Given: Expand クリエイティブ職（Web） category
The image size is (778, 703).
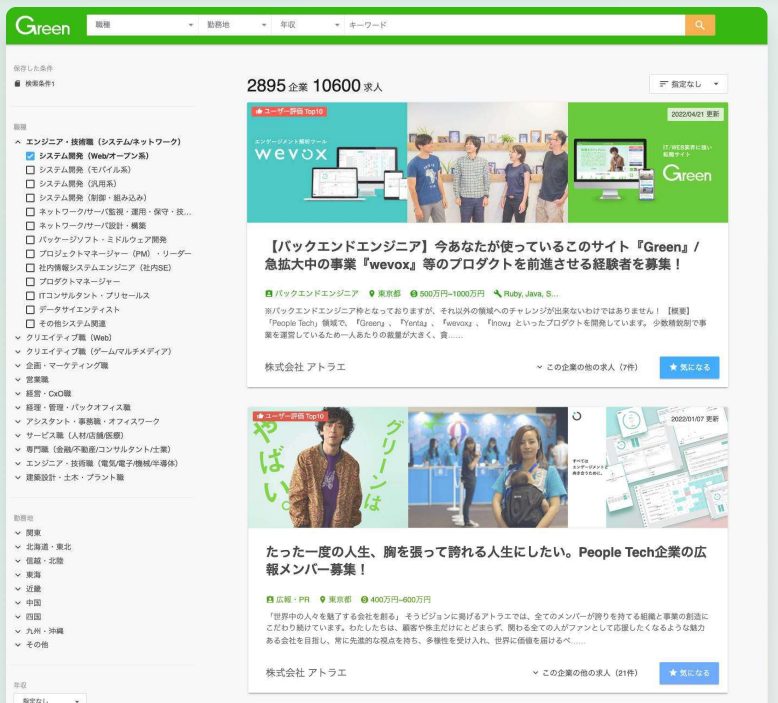Looking at the screenshot, I should 18,337.
